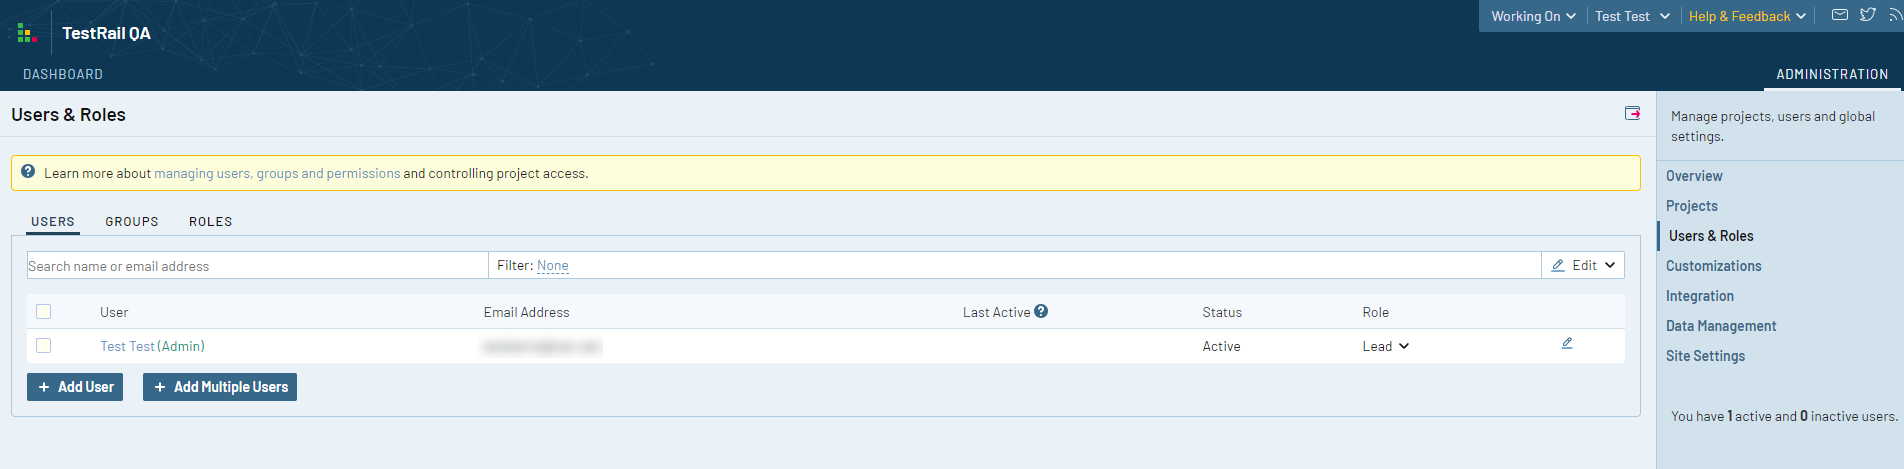
Task: Click the Status column header
Action: [x=1222, y=312]
